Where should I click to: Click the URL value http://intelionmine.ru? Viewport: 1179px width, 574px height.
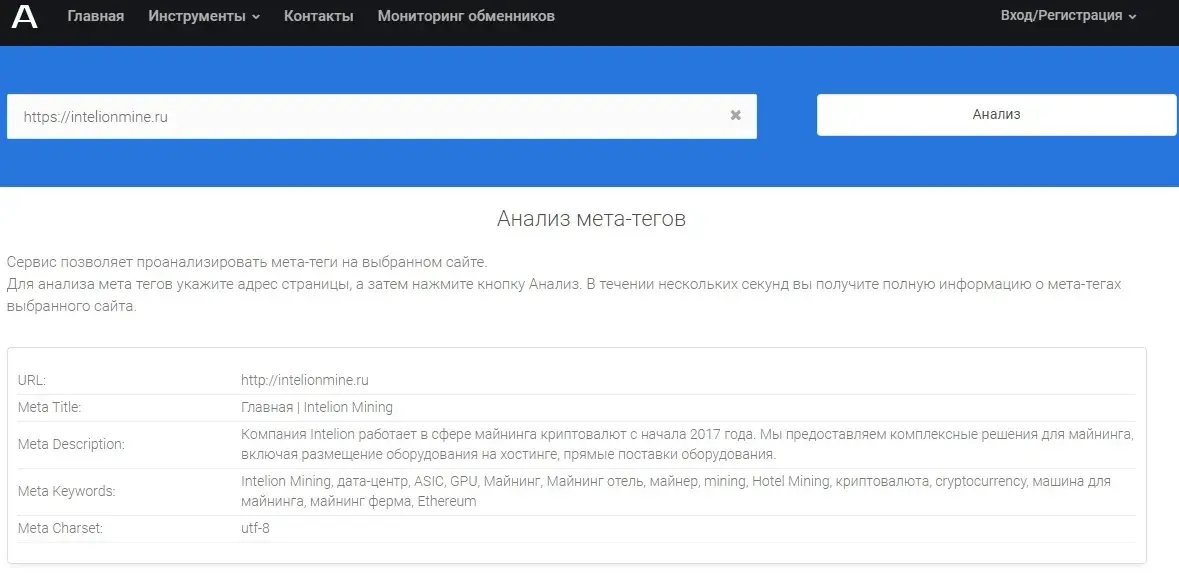point(305,380)
